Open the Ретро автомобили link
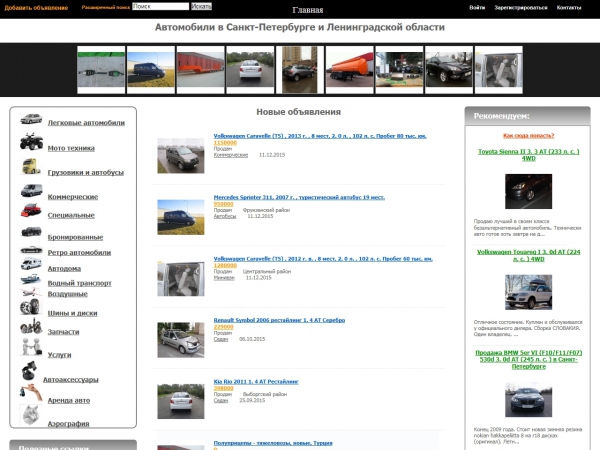The height and width of the screenshot is (450, 600). tap(79, 253)
